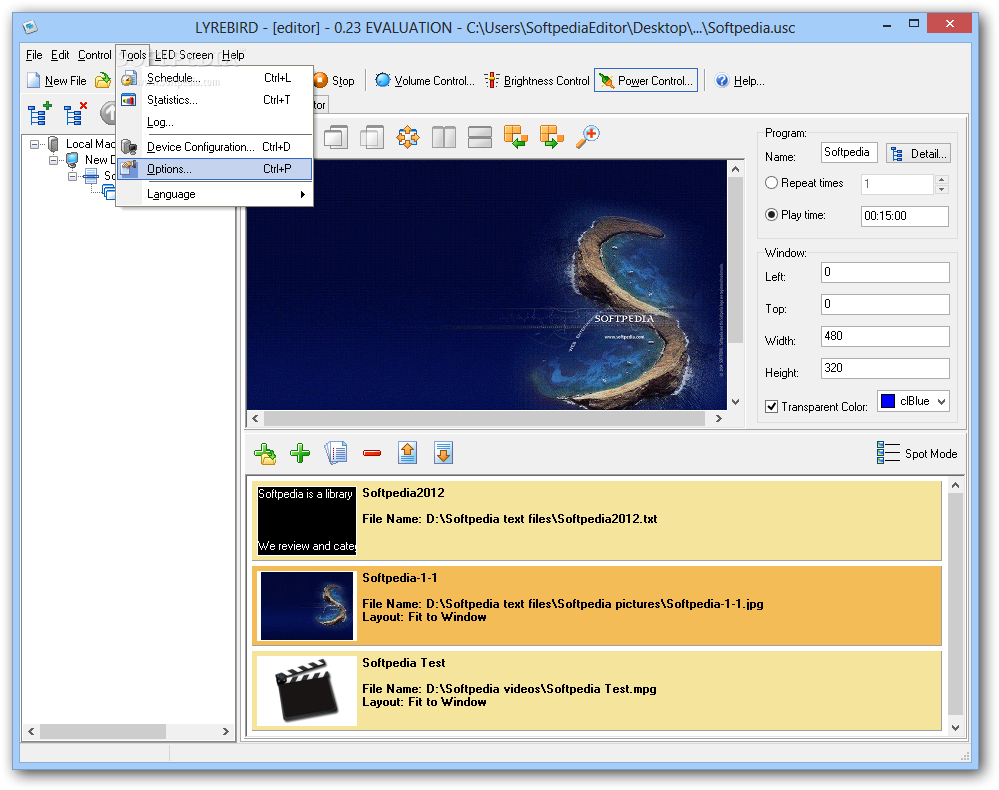Viewport: 999px width, 790px height.
Task: Click the delete tree node icon
Action: (75, 113)
